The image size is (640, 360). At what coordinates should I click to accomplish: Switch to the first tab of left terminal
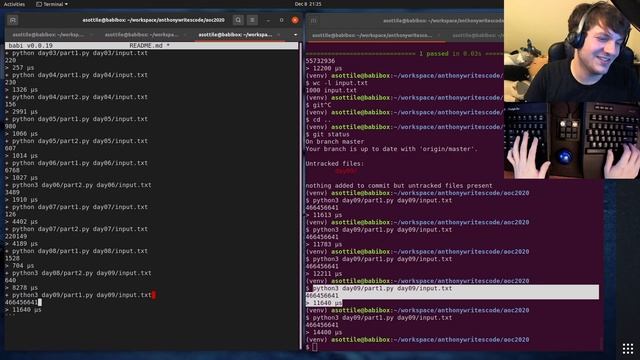point(49,35)
